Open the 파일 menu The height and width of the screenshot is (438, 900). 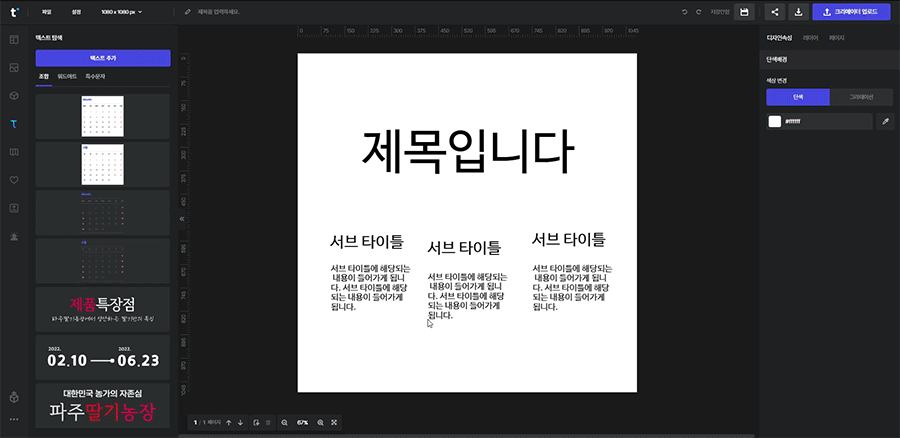click(x=46, y=12)
